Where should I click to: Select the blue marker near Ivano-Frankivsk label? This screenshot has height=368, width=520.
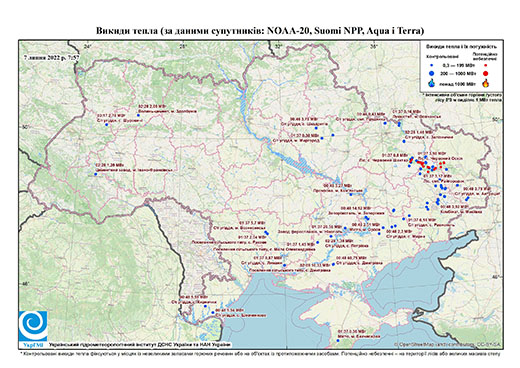(x=96, y=174)
